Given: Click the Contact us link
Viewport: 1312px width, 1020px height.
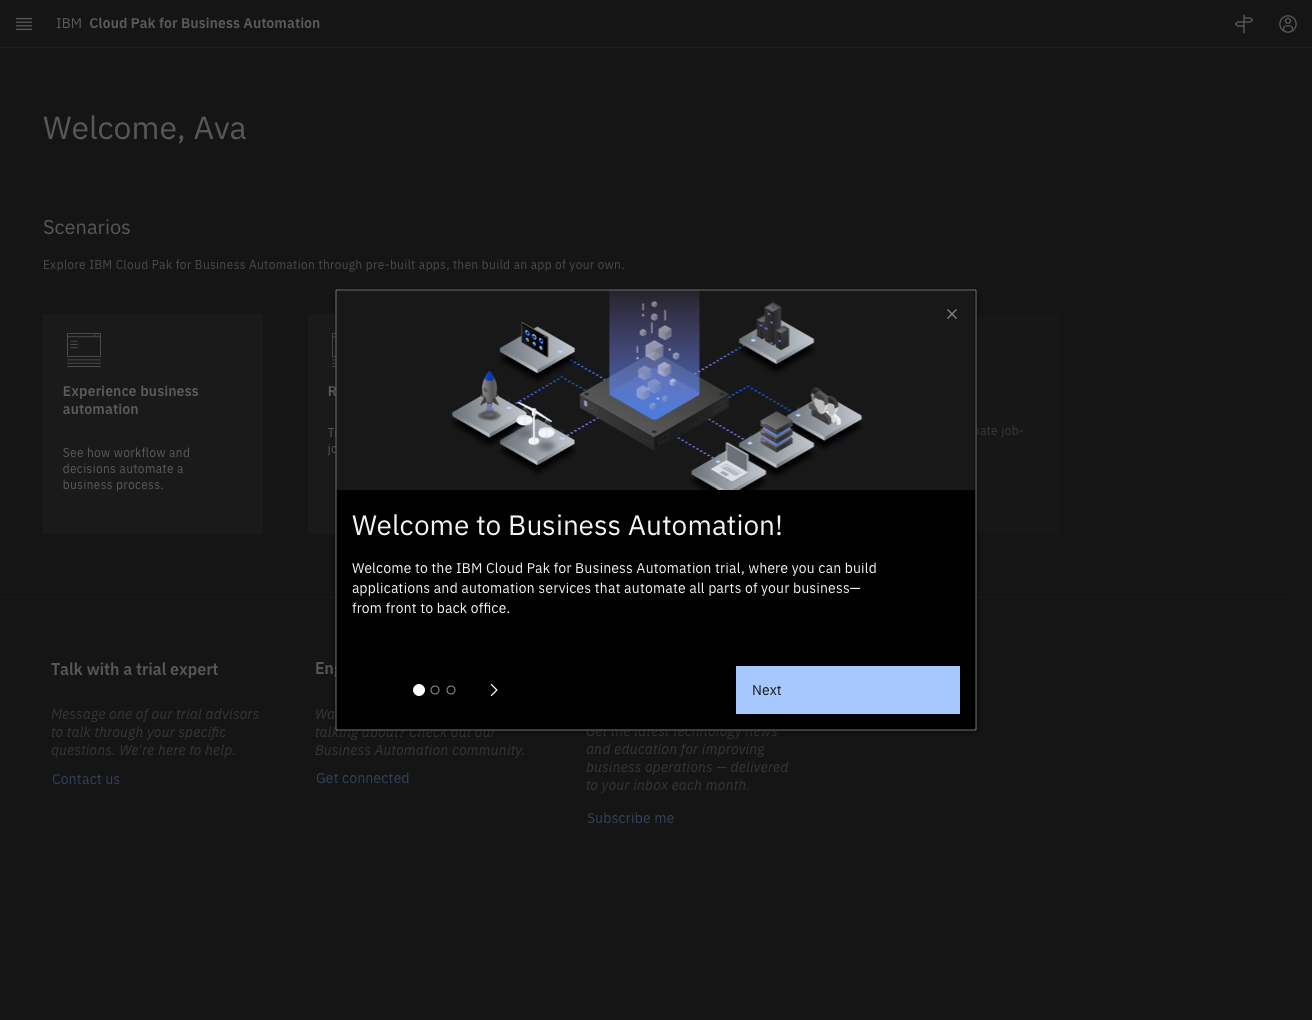Looking at the screenshot, I should point(86,779).
